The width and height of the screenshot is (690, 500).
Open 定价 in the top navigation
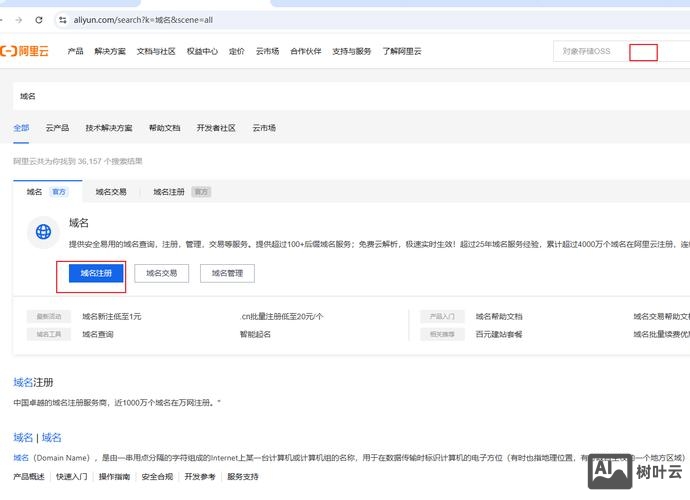(236, 51)
